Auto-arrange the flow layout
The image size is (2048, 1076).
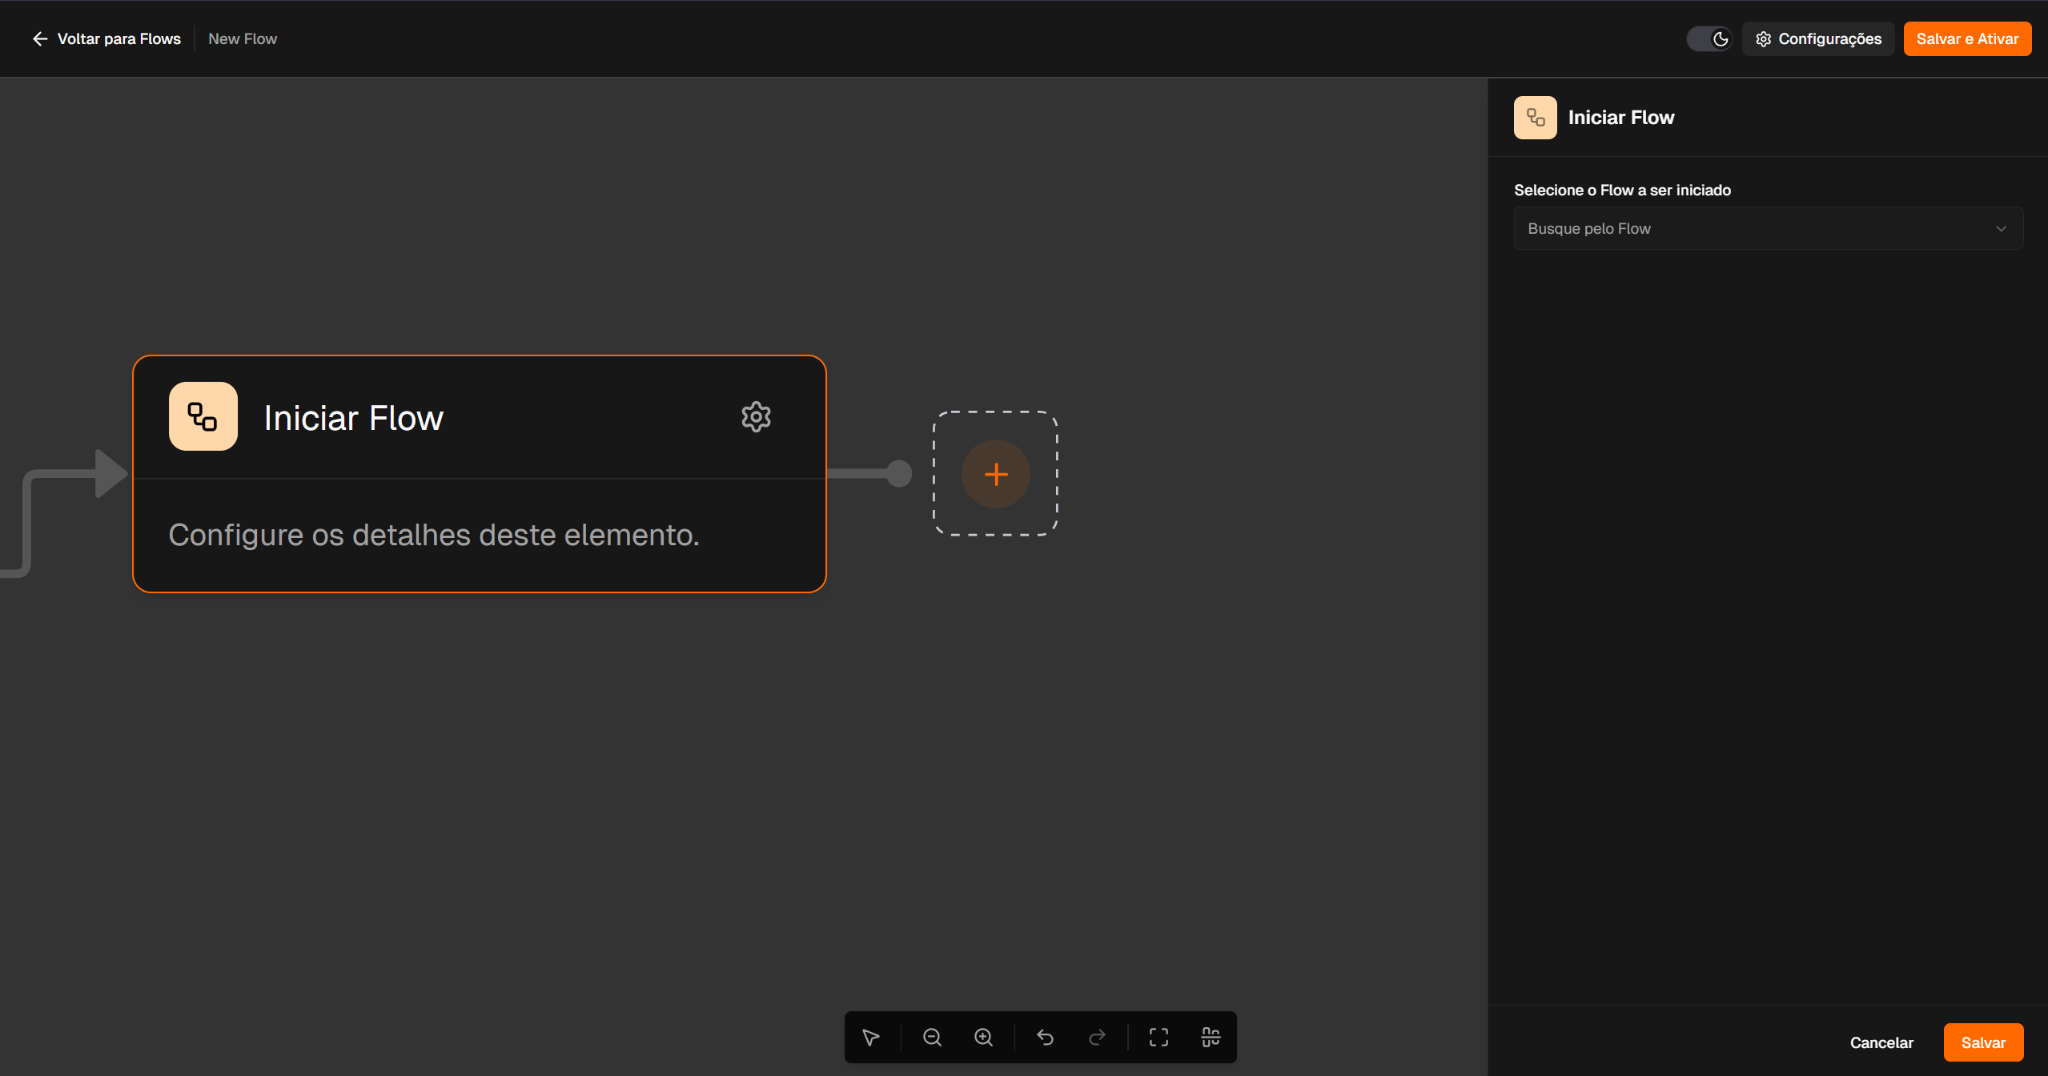(x=1211, y=1037)
